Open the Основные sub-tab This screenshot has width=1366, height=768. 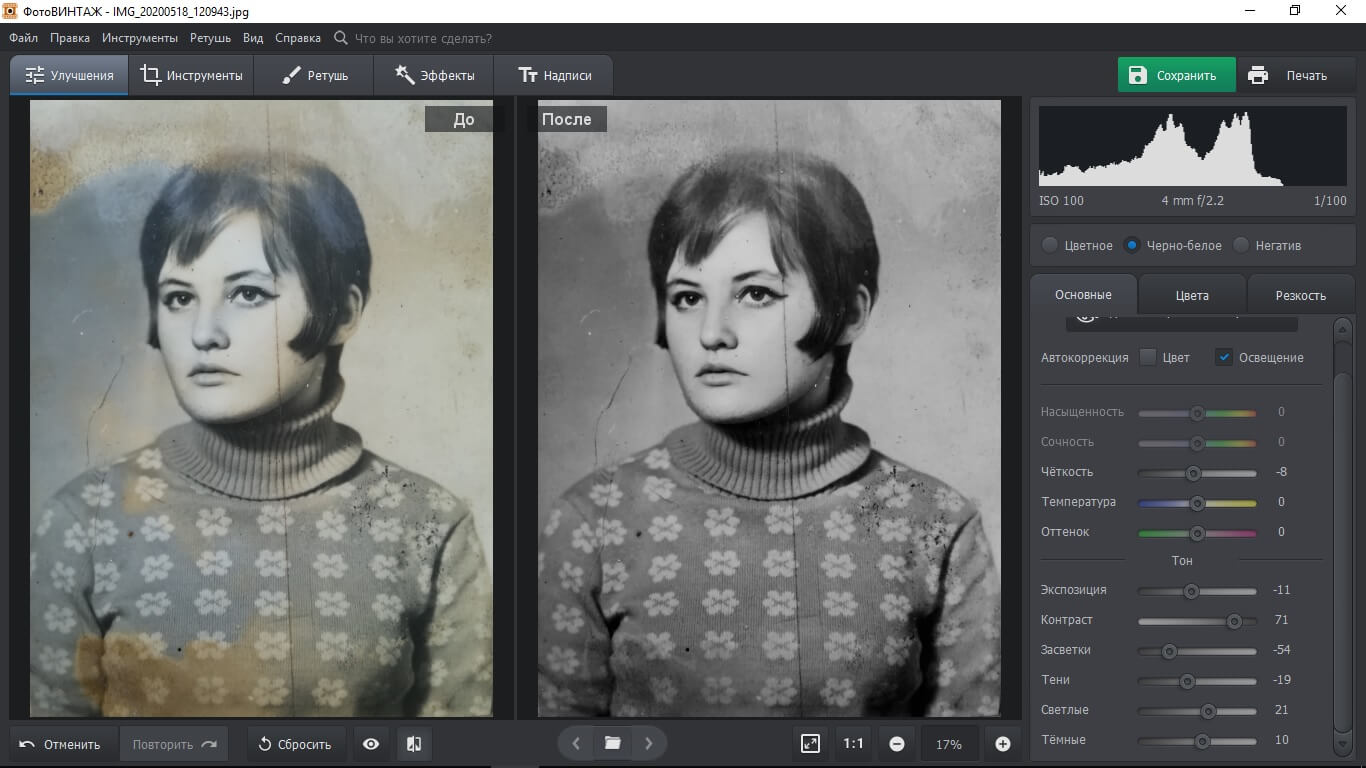(x=1083, y=295)
